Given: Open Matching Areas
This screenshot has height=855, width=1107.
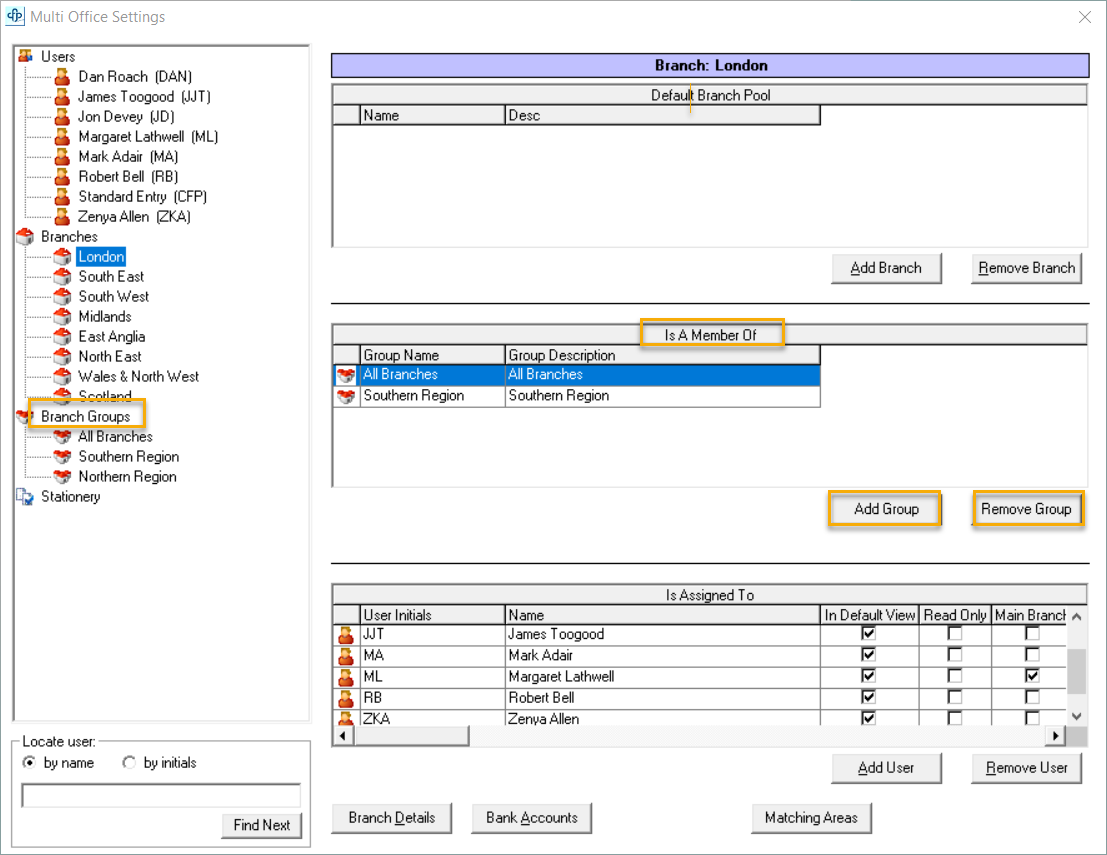Looking at the screenshot, I should 811,818.
